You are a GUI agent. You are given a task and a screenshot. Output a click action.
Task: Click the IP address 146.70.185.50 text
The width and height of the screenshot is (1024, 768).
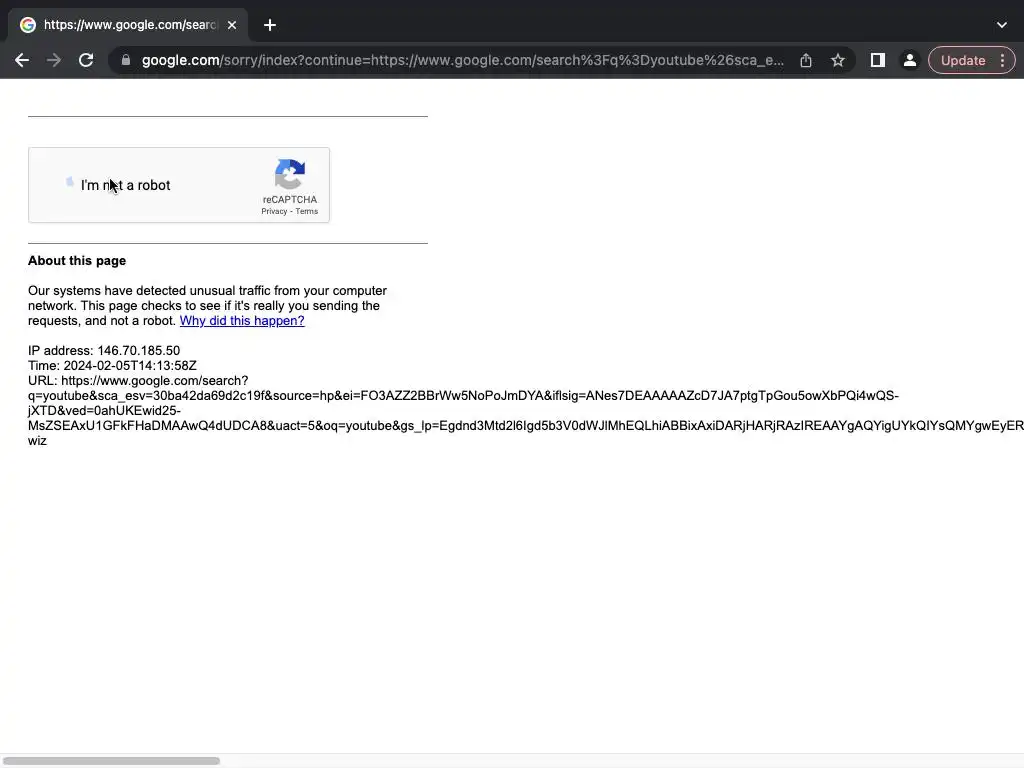104,351
